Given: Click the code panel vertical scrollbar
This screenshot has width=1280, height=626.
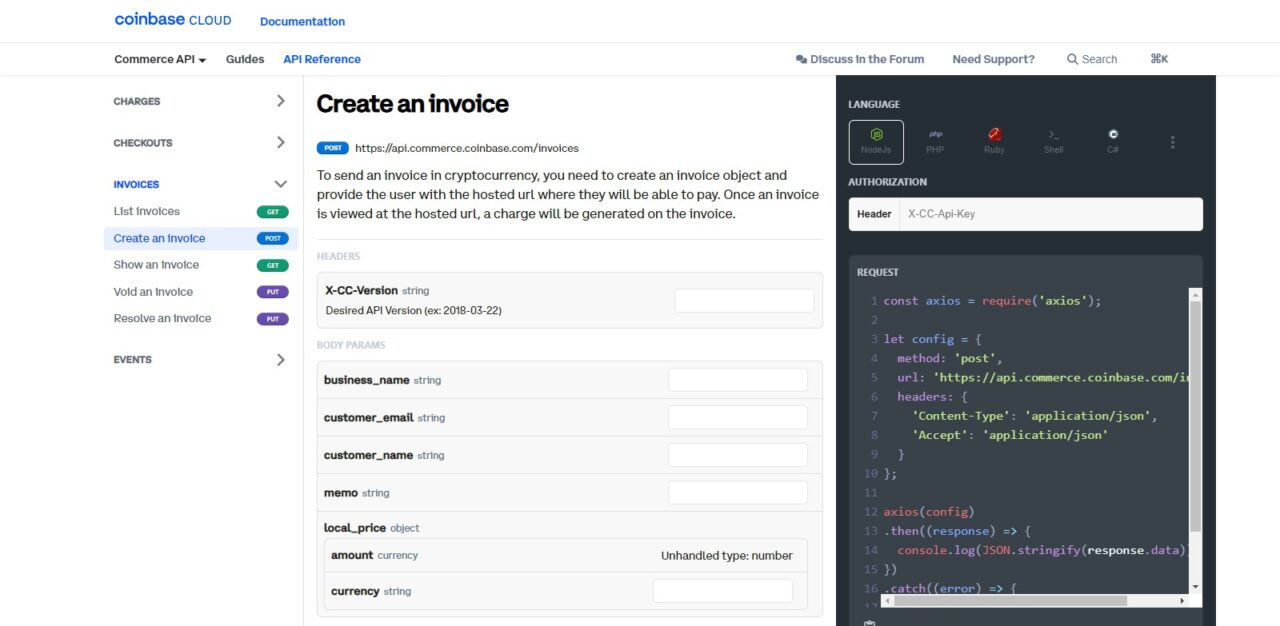Looking at the screenshot, I should click(x=1195, y=415).
